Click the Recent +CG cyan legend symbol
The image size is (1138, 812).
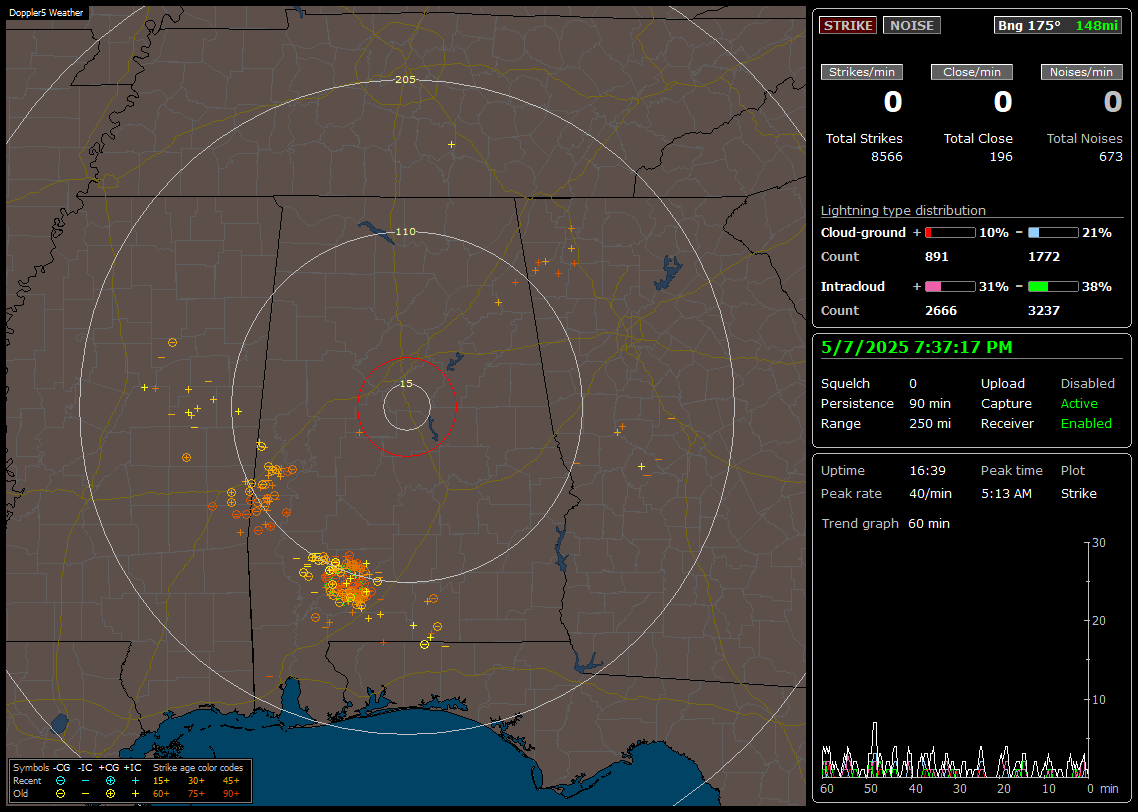(110, 781)
